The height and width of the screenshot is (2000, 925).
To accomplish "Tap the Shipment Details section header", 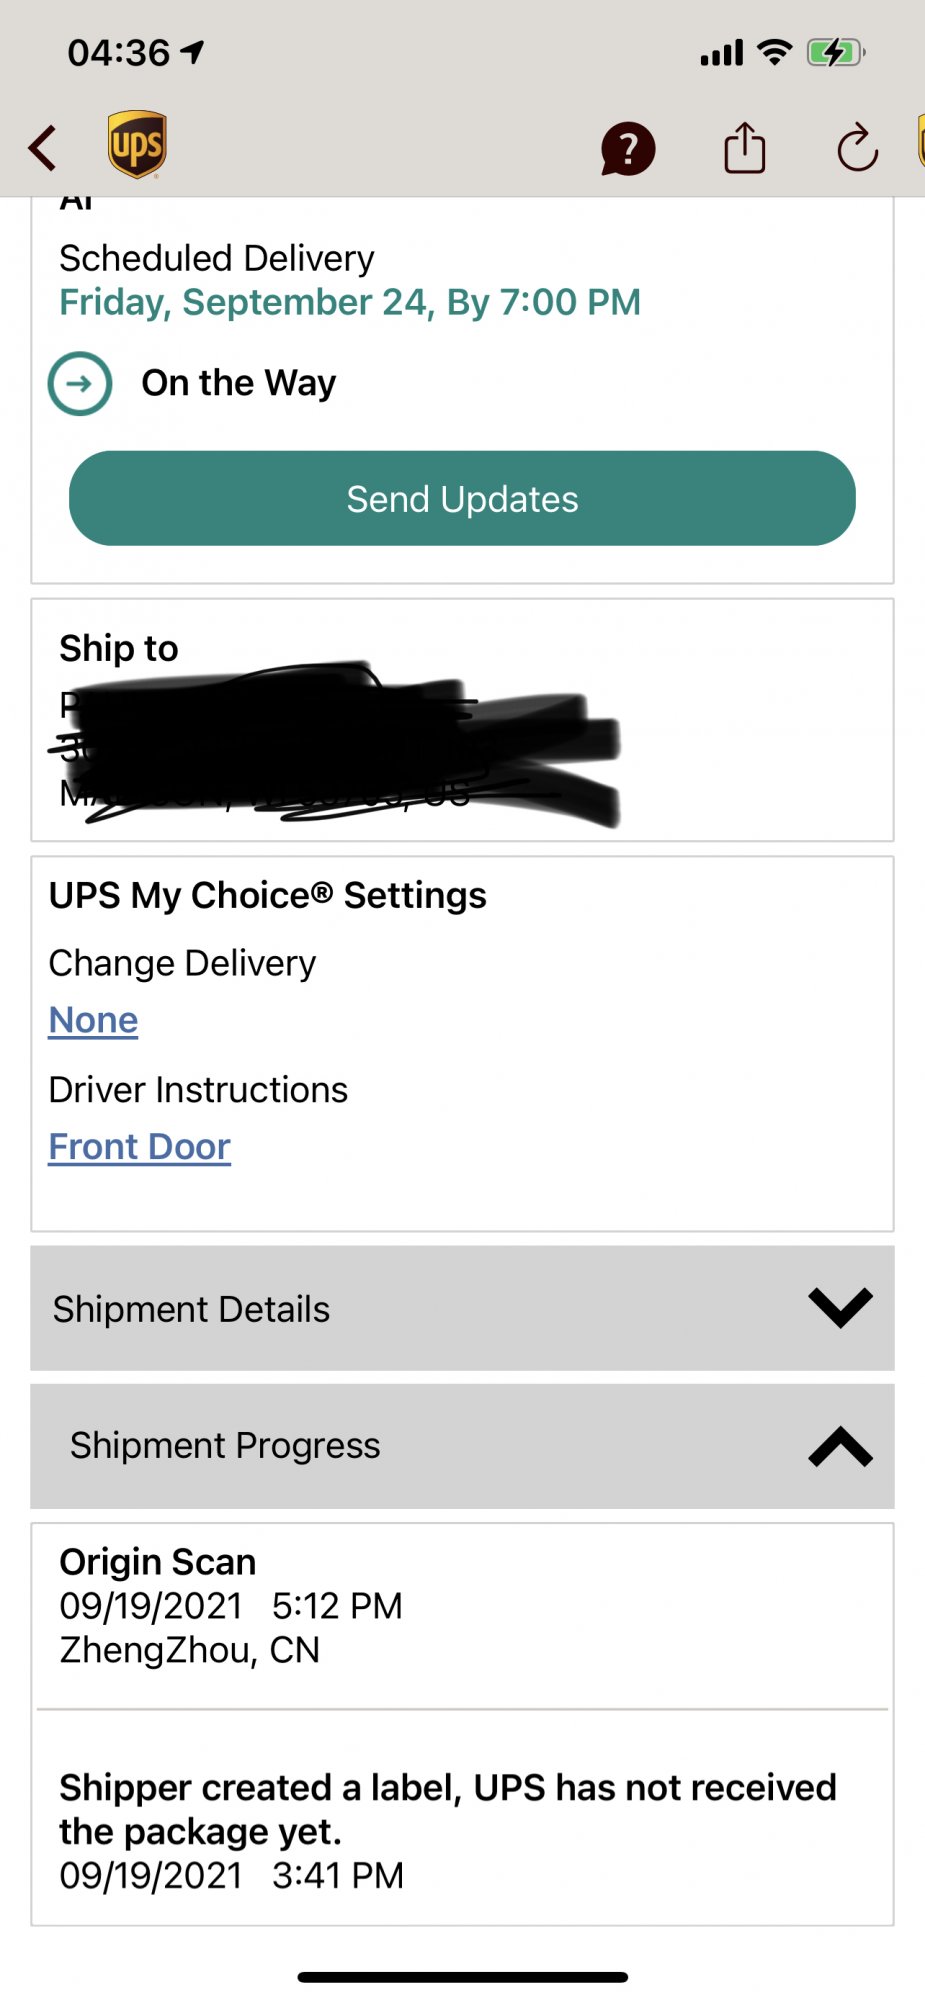I will coord(462,1308).
